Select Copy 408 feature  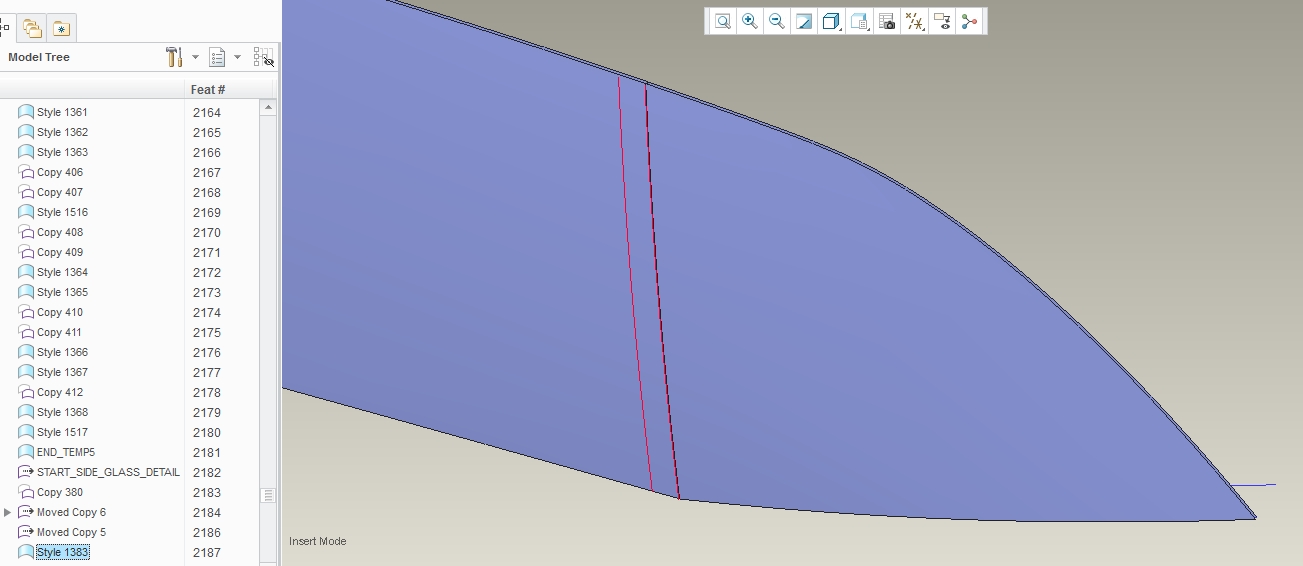pos(60,232)
